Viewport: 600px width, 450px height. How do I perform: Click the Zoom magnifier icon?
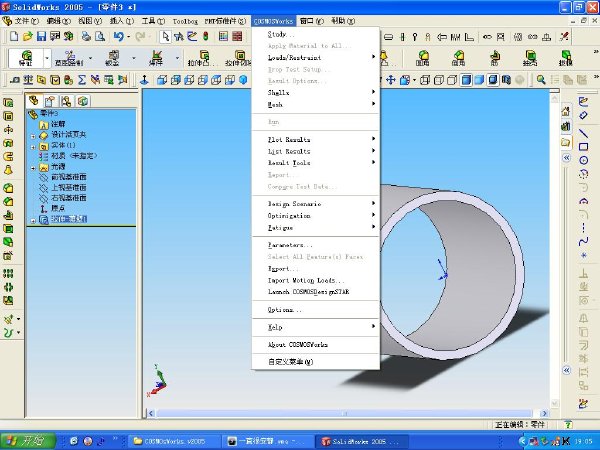pos(541,80)
